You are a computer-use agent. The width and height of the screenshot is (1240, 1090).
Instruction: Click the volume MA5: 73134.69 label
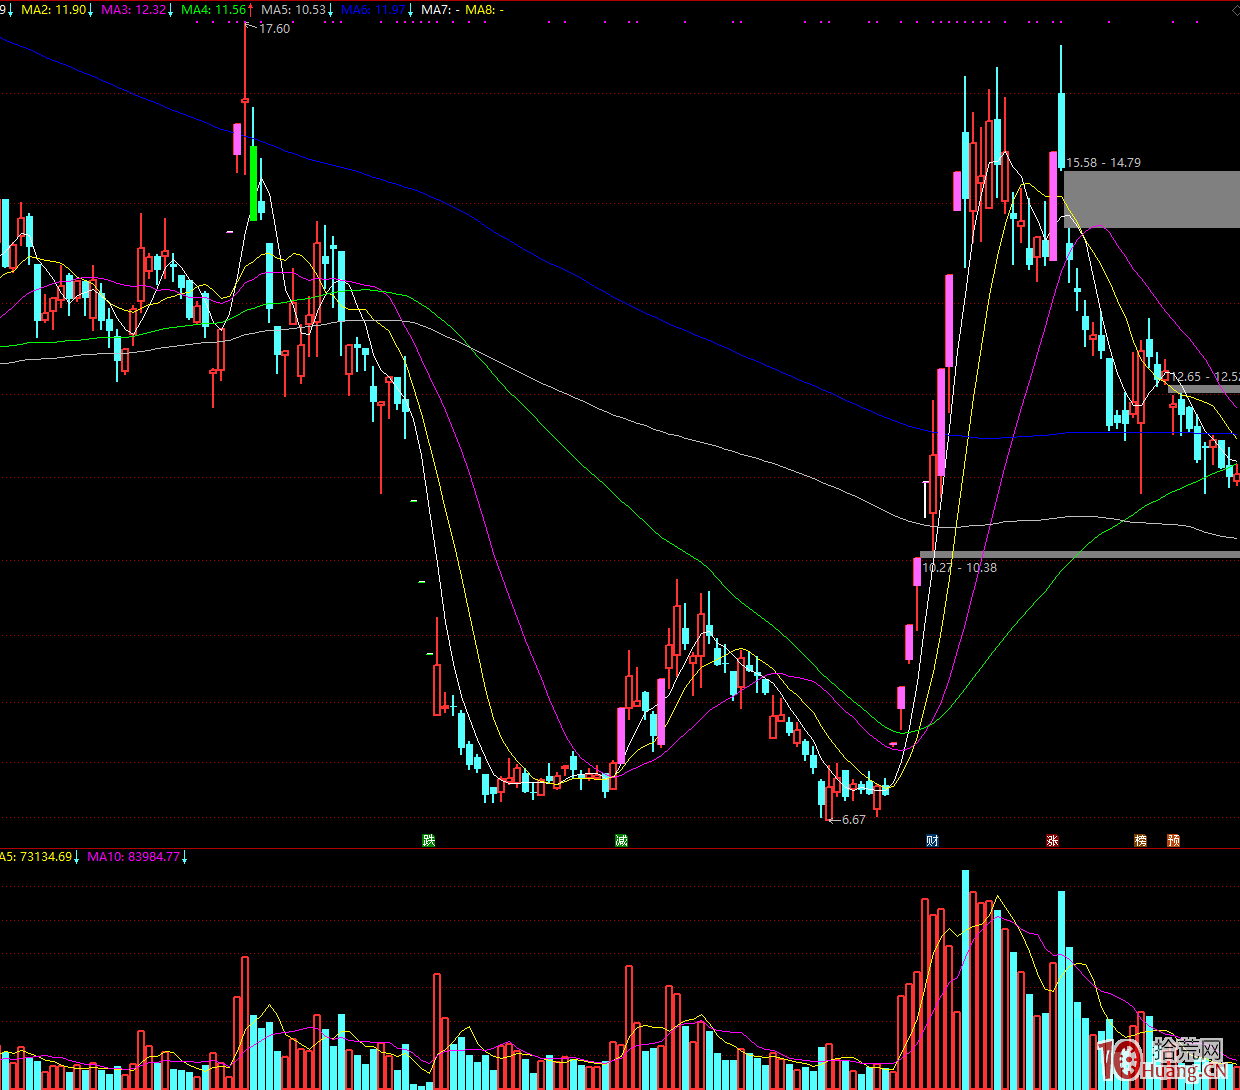[38, 856]
